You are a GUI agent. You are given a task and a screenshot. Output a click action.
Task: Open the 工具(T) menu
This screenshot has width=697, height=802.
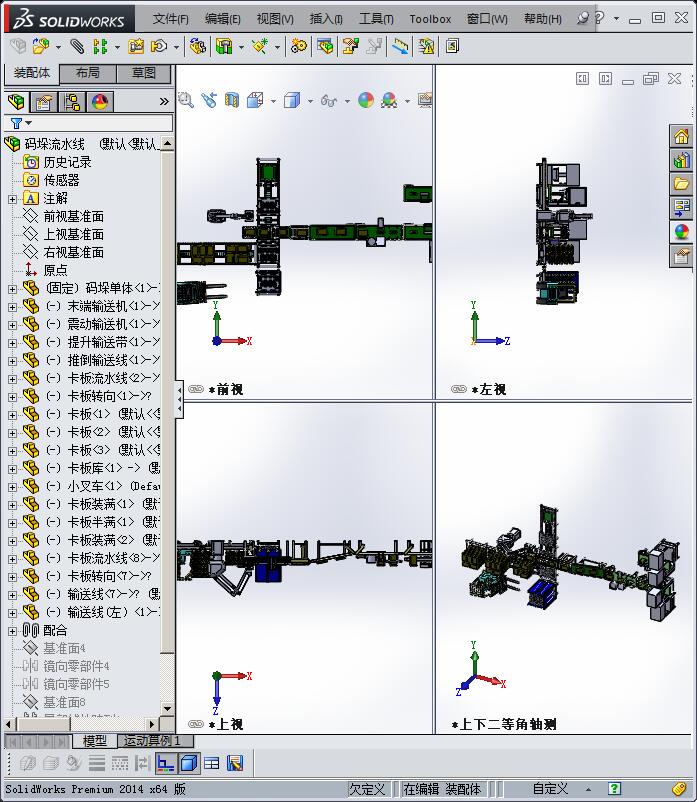click(x=376, y=19)
